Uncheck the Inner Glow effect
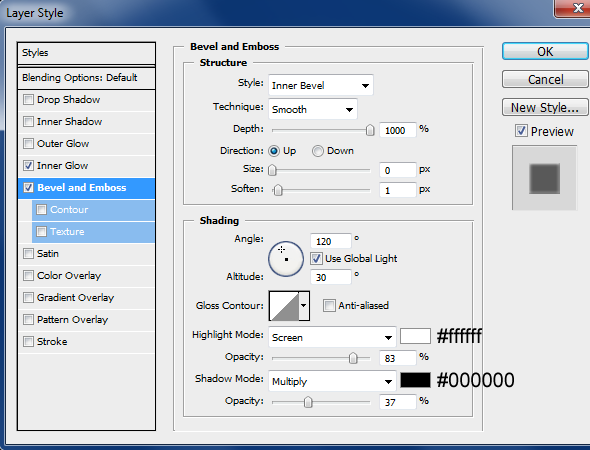590x450 pixels. click(28, 166)
